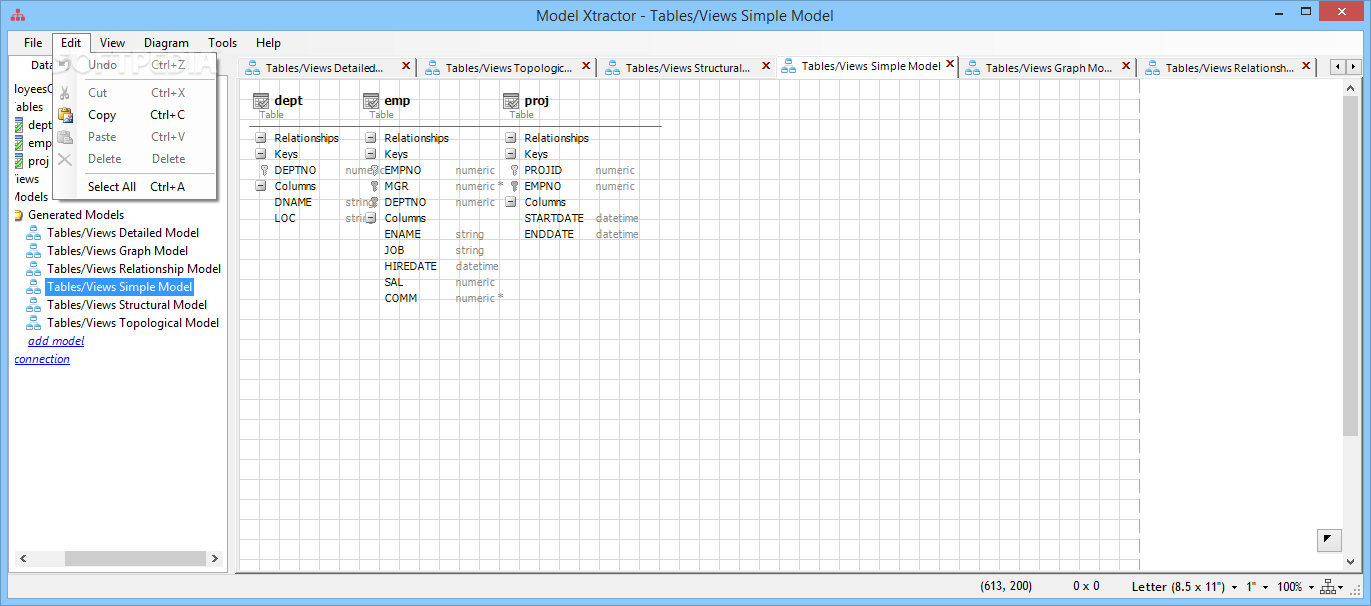Click the dept table icon in sidebar tree

coord(19,125)
